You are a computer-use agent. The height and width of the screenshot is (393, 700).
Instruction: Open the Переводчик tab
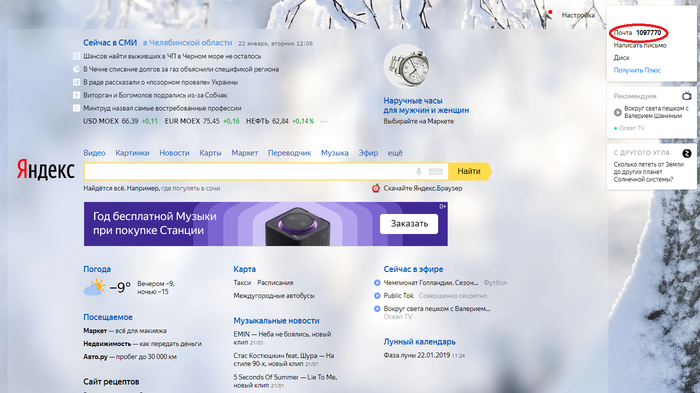point(289,153)
